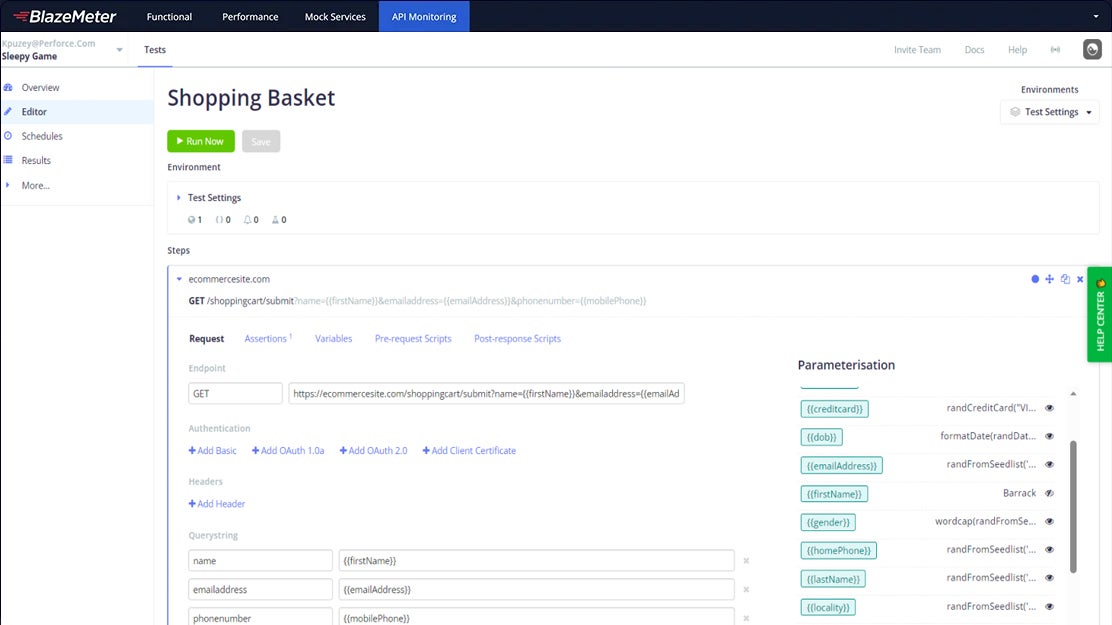Image resolution: width=1112 pixels, height=625 pixels.
Task: Open Results in the sidebar
Action: (36, 160)
